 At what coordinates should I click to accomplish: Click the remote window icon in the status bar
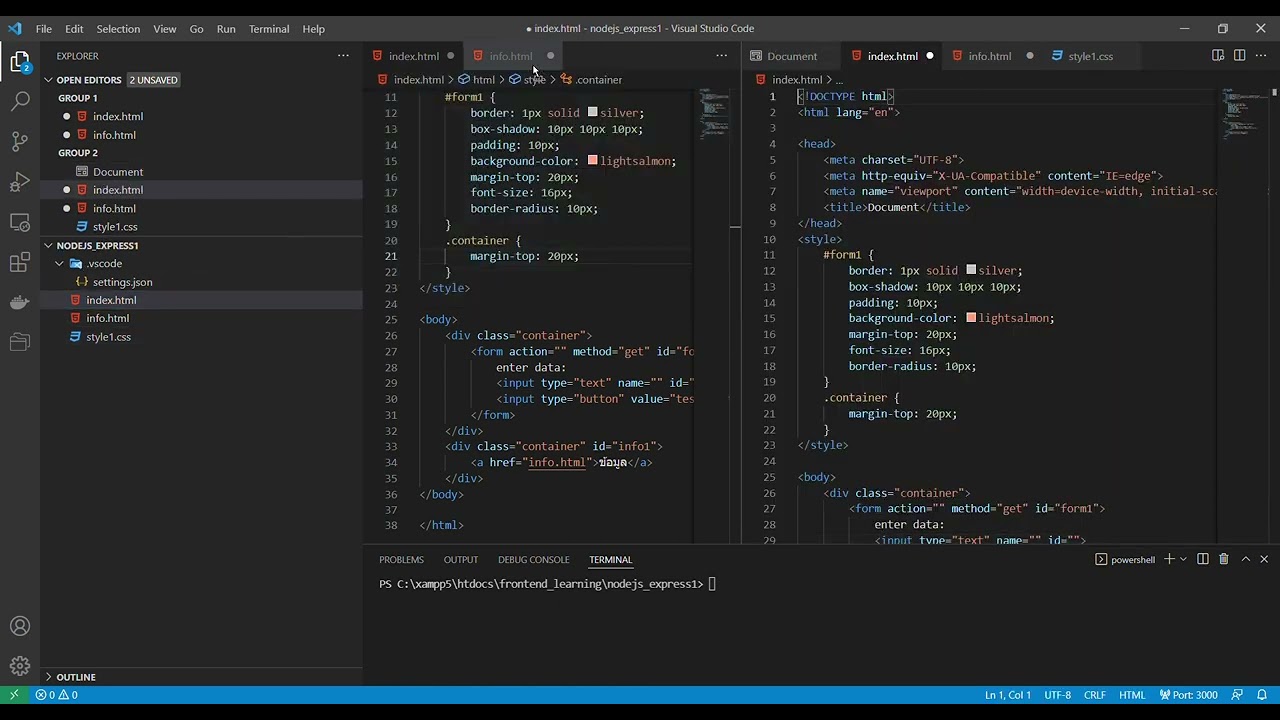pyautogui.click(x=14, y=695)
